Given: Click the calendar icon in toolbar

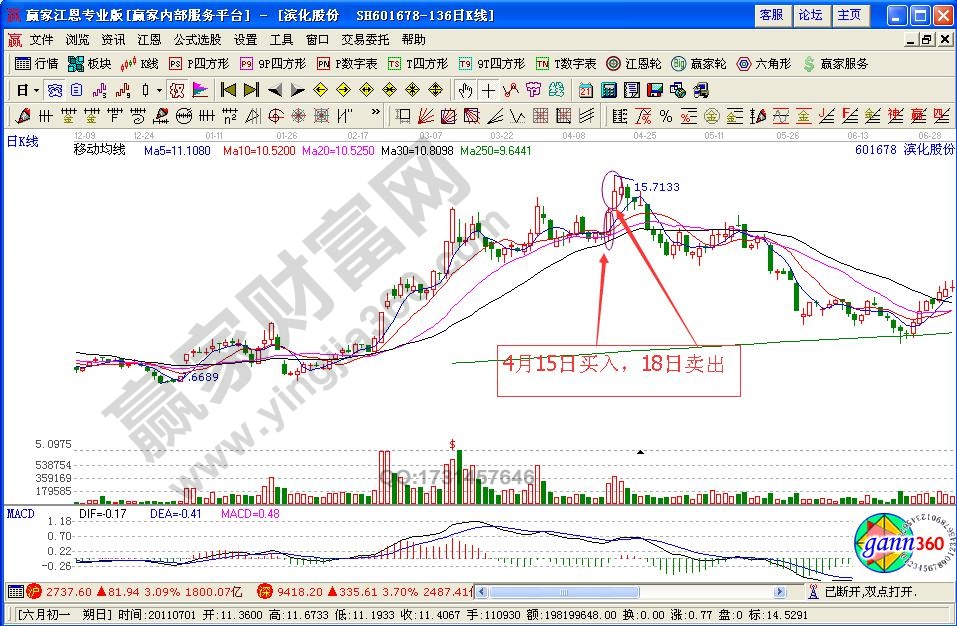Looking at the screenshot, I should point(586,90).
